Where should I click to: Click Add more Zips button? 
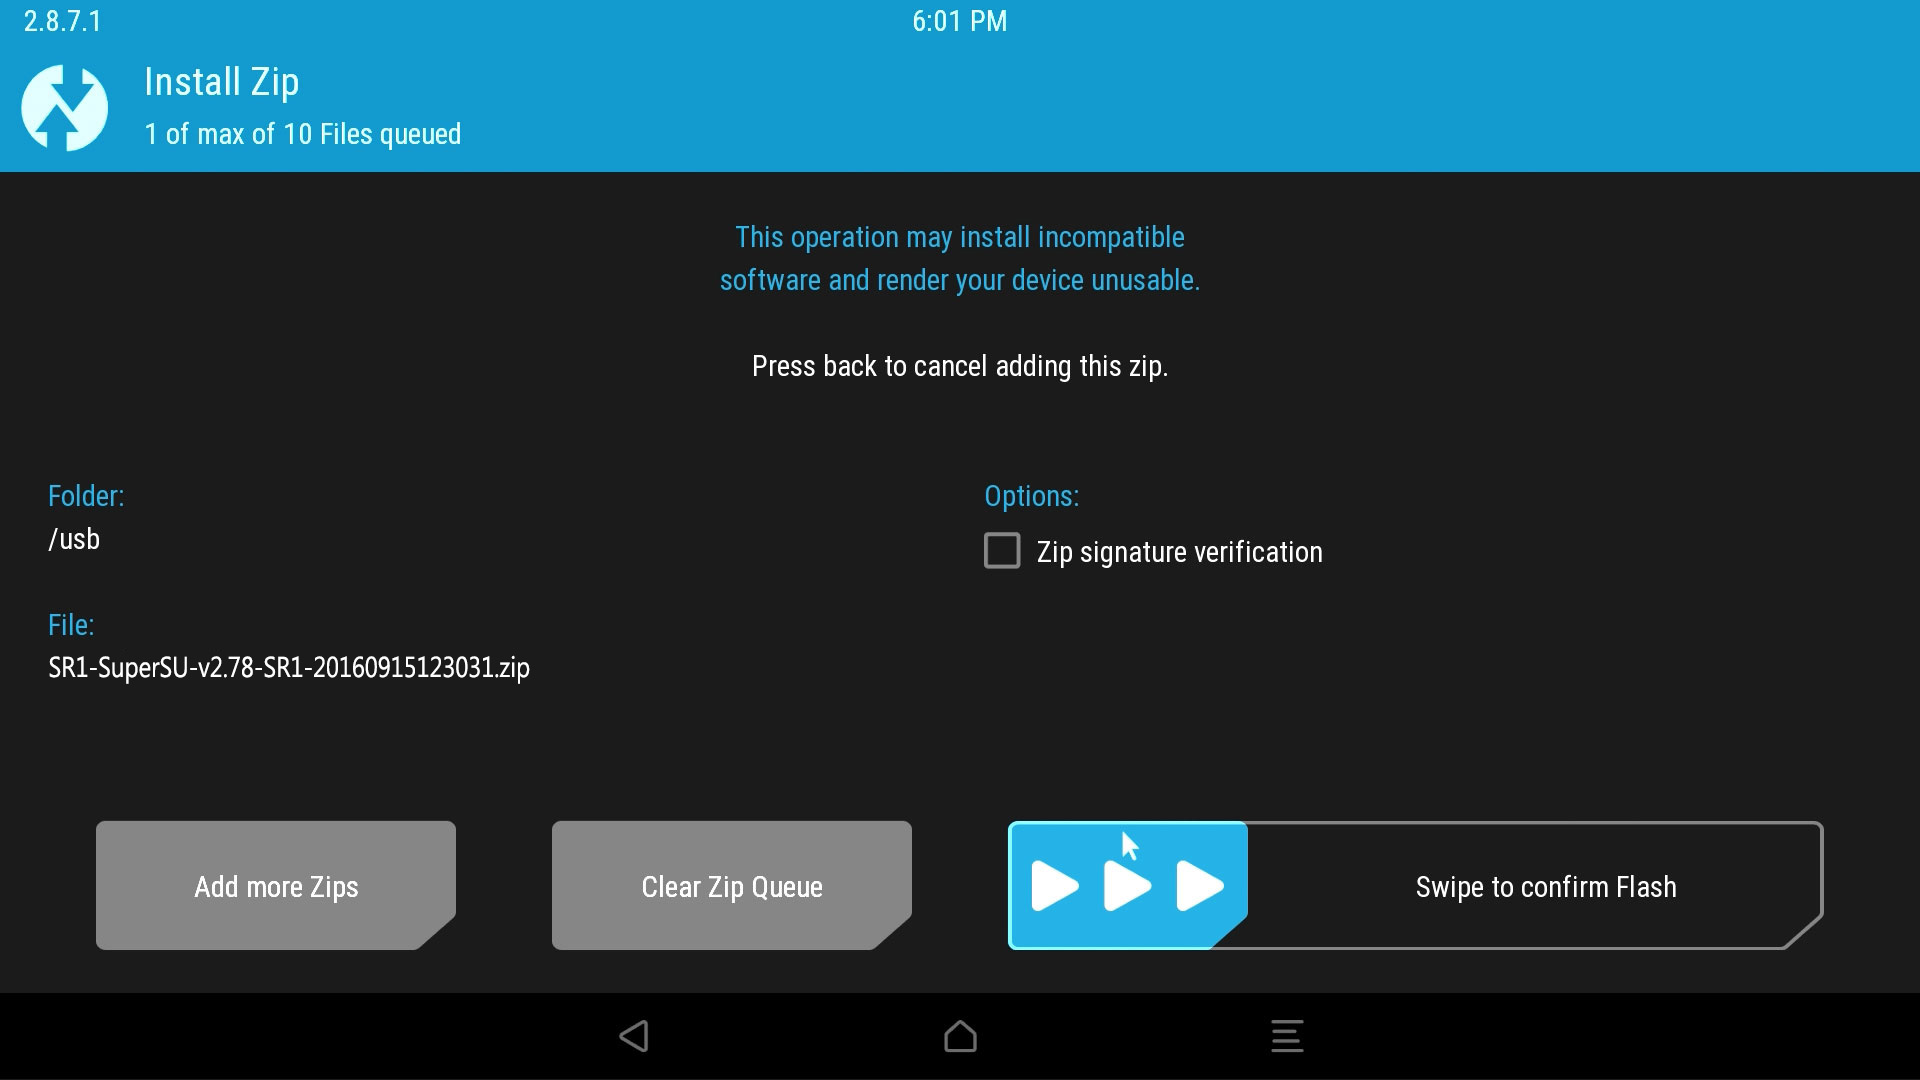tap(276, 886)
